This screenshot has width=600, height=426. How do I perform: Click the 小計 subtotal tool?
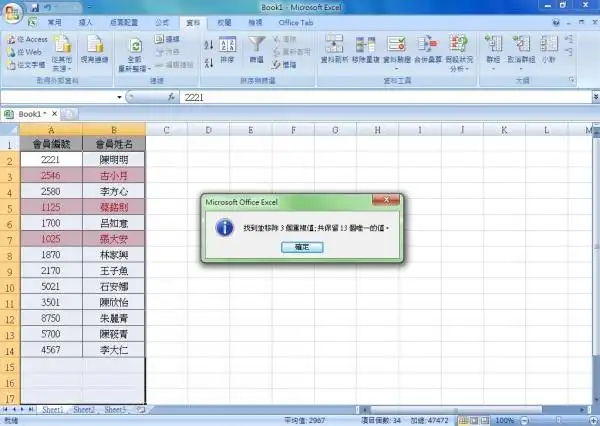549,49
